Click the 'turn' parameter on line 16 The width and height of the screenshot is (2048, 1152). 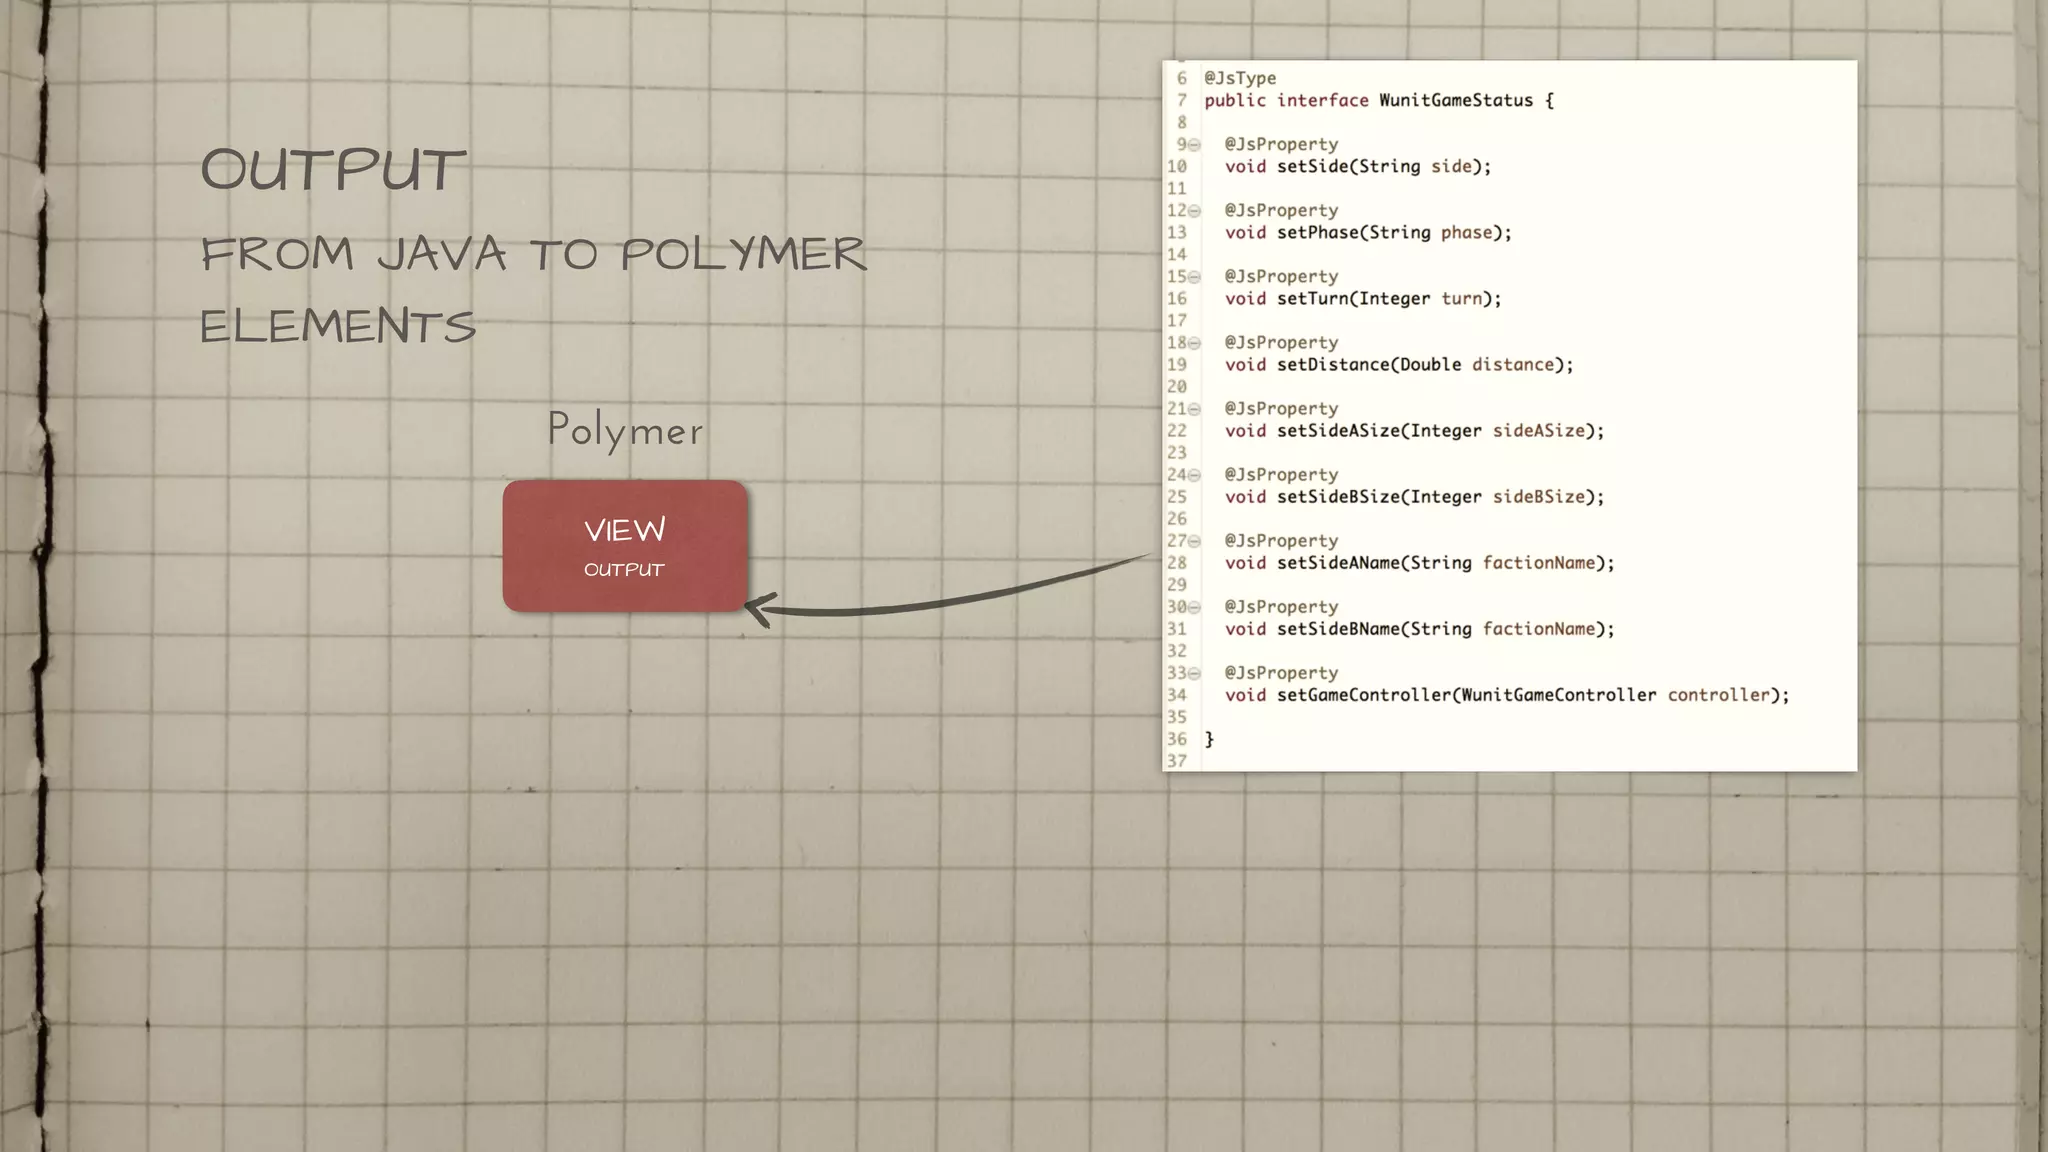tap(1461, 298)
